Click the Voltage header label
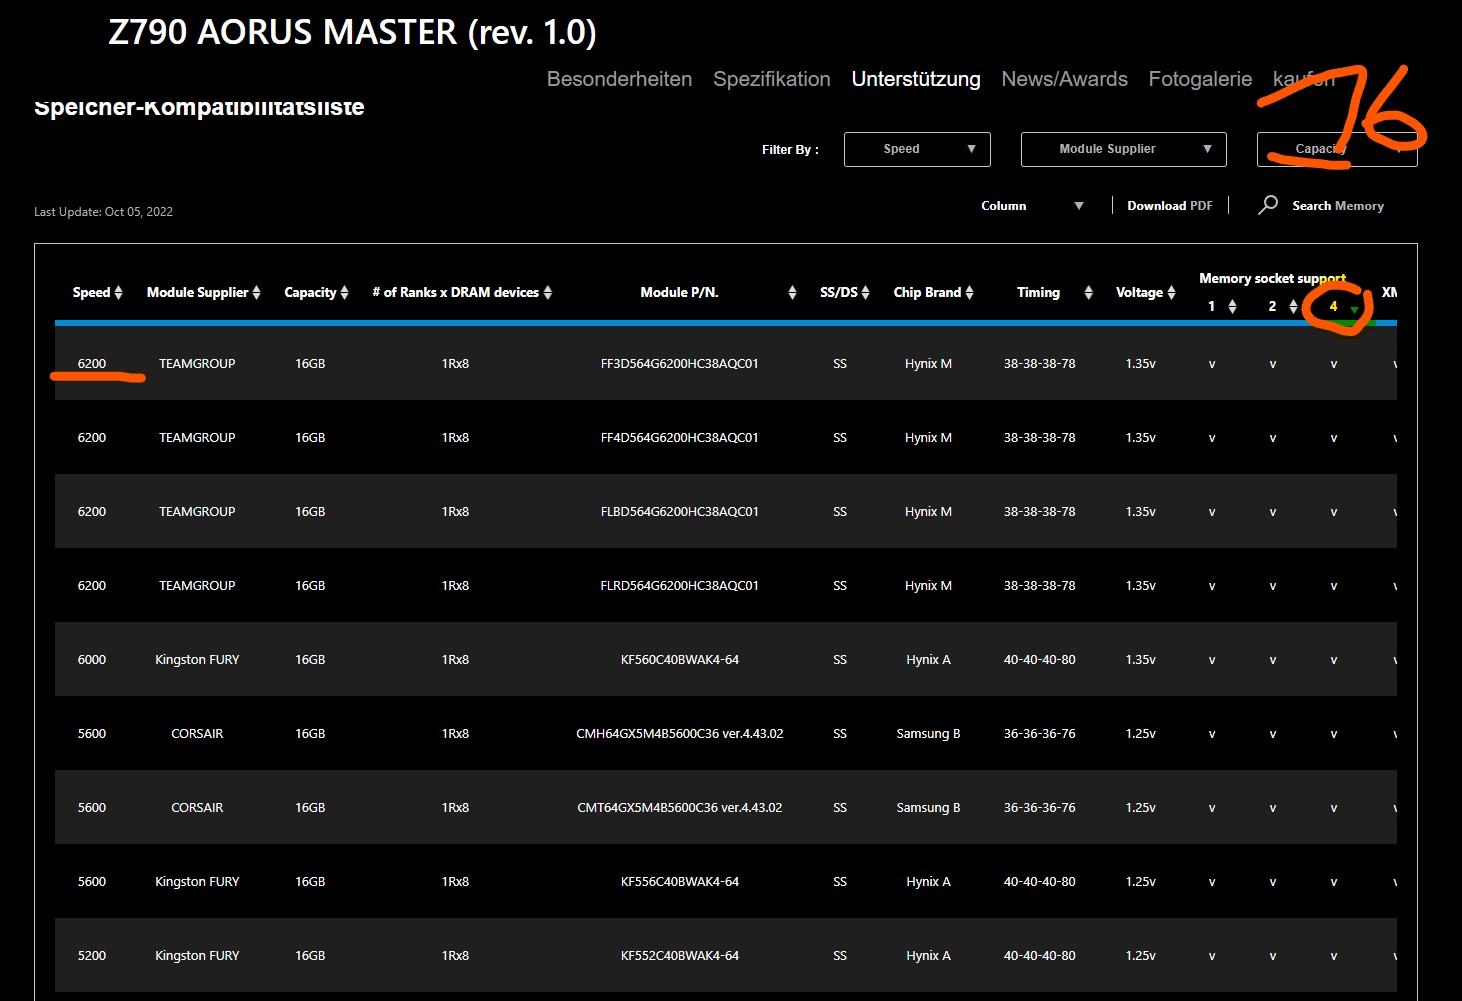The height and width of the screenshot is (1001, 1462). coord(1139,293)
